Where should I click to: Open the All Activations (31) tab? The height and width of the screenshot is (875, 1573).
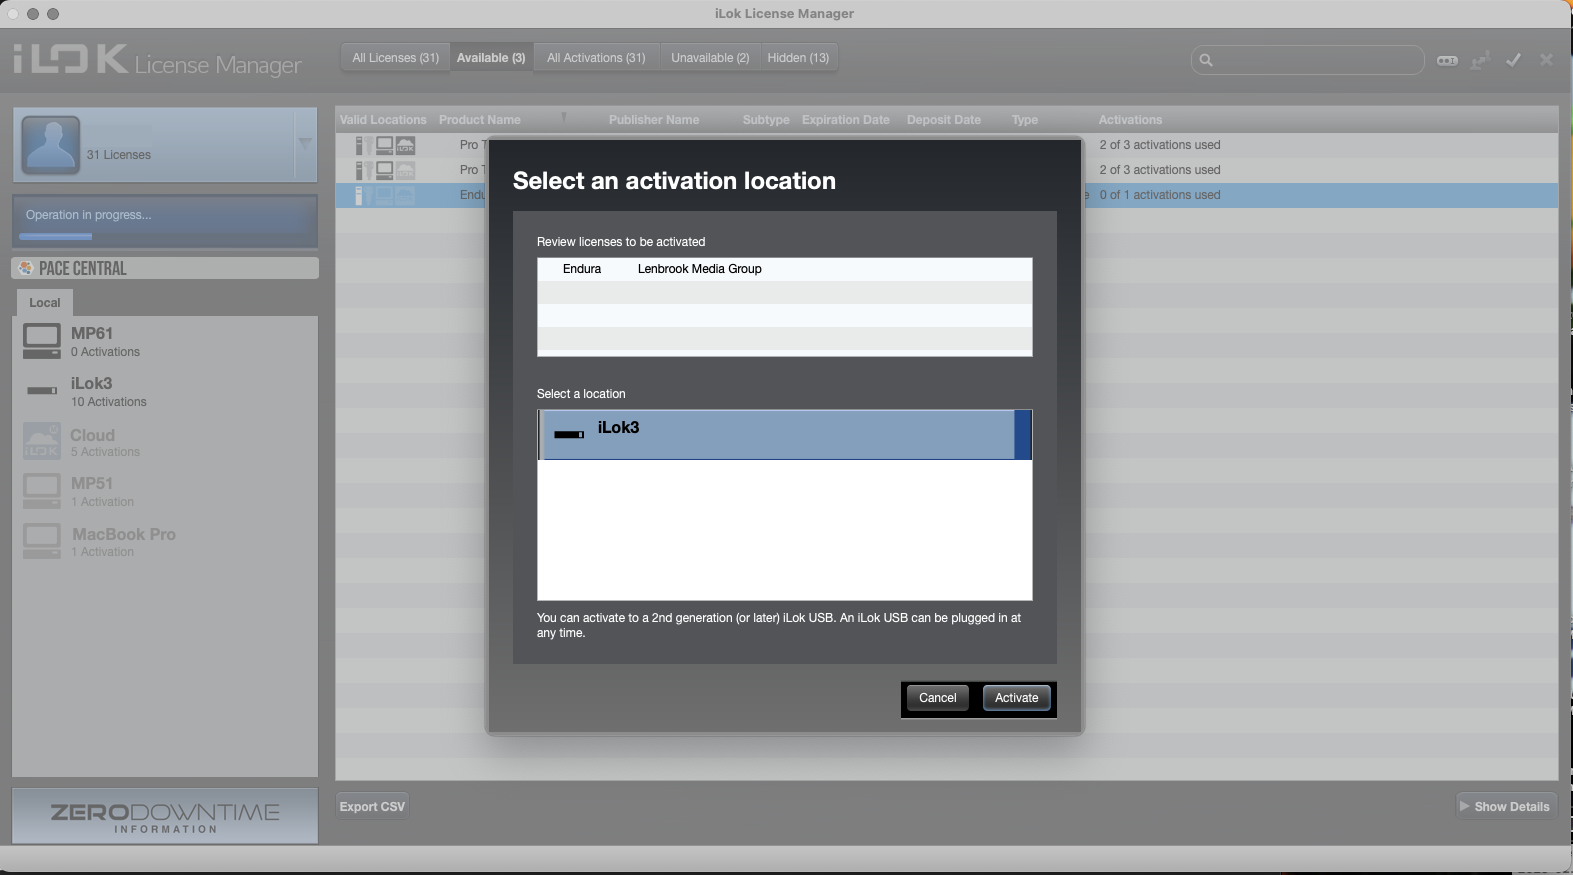click(596, 58)
